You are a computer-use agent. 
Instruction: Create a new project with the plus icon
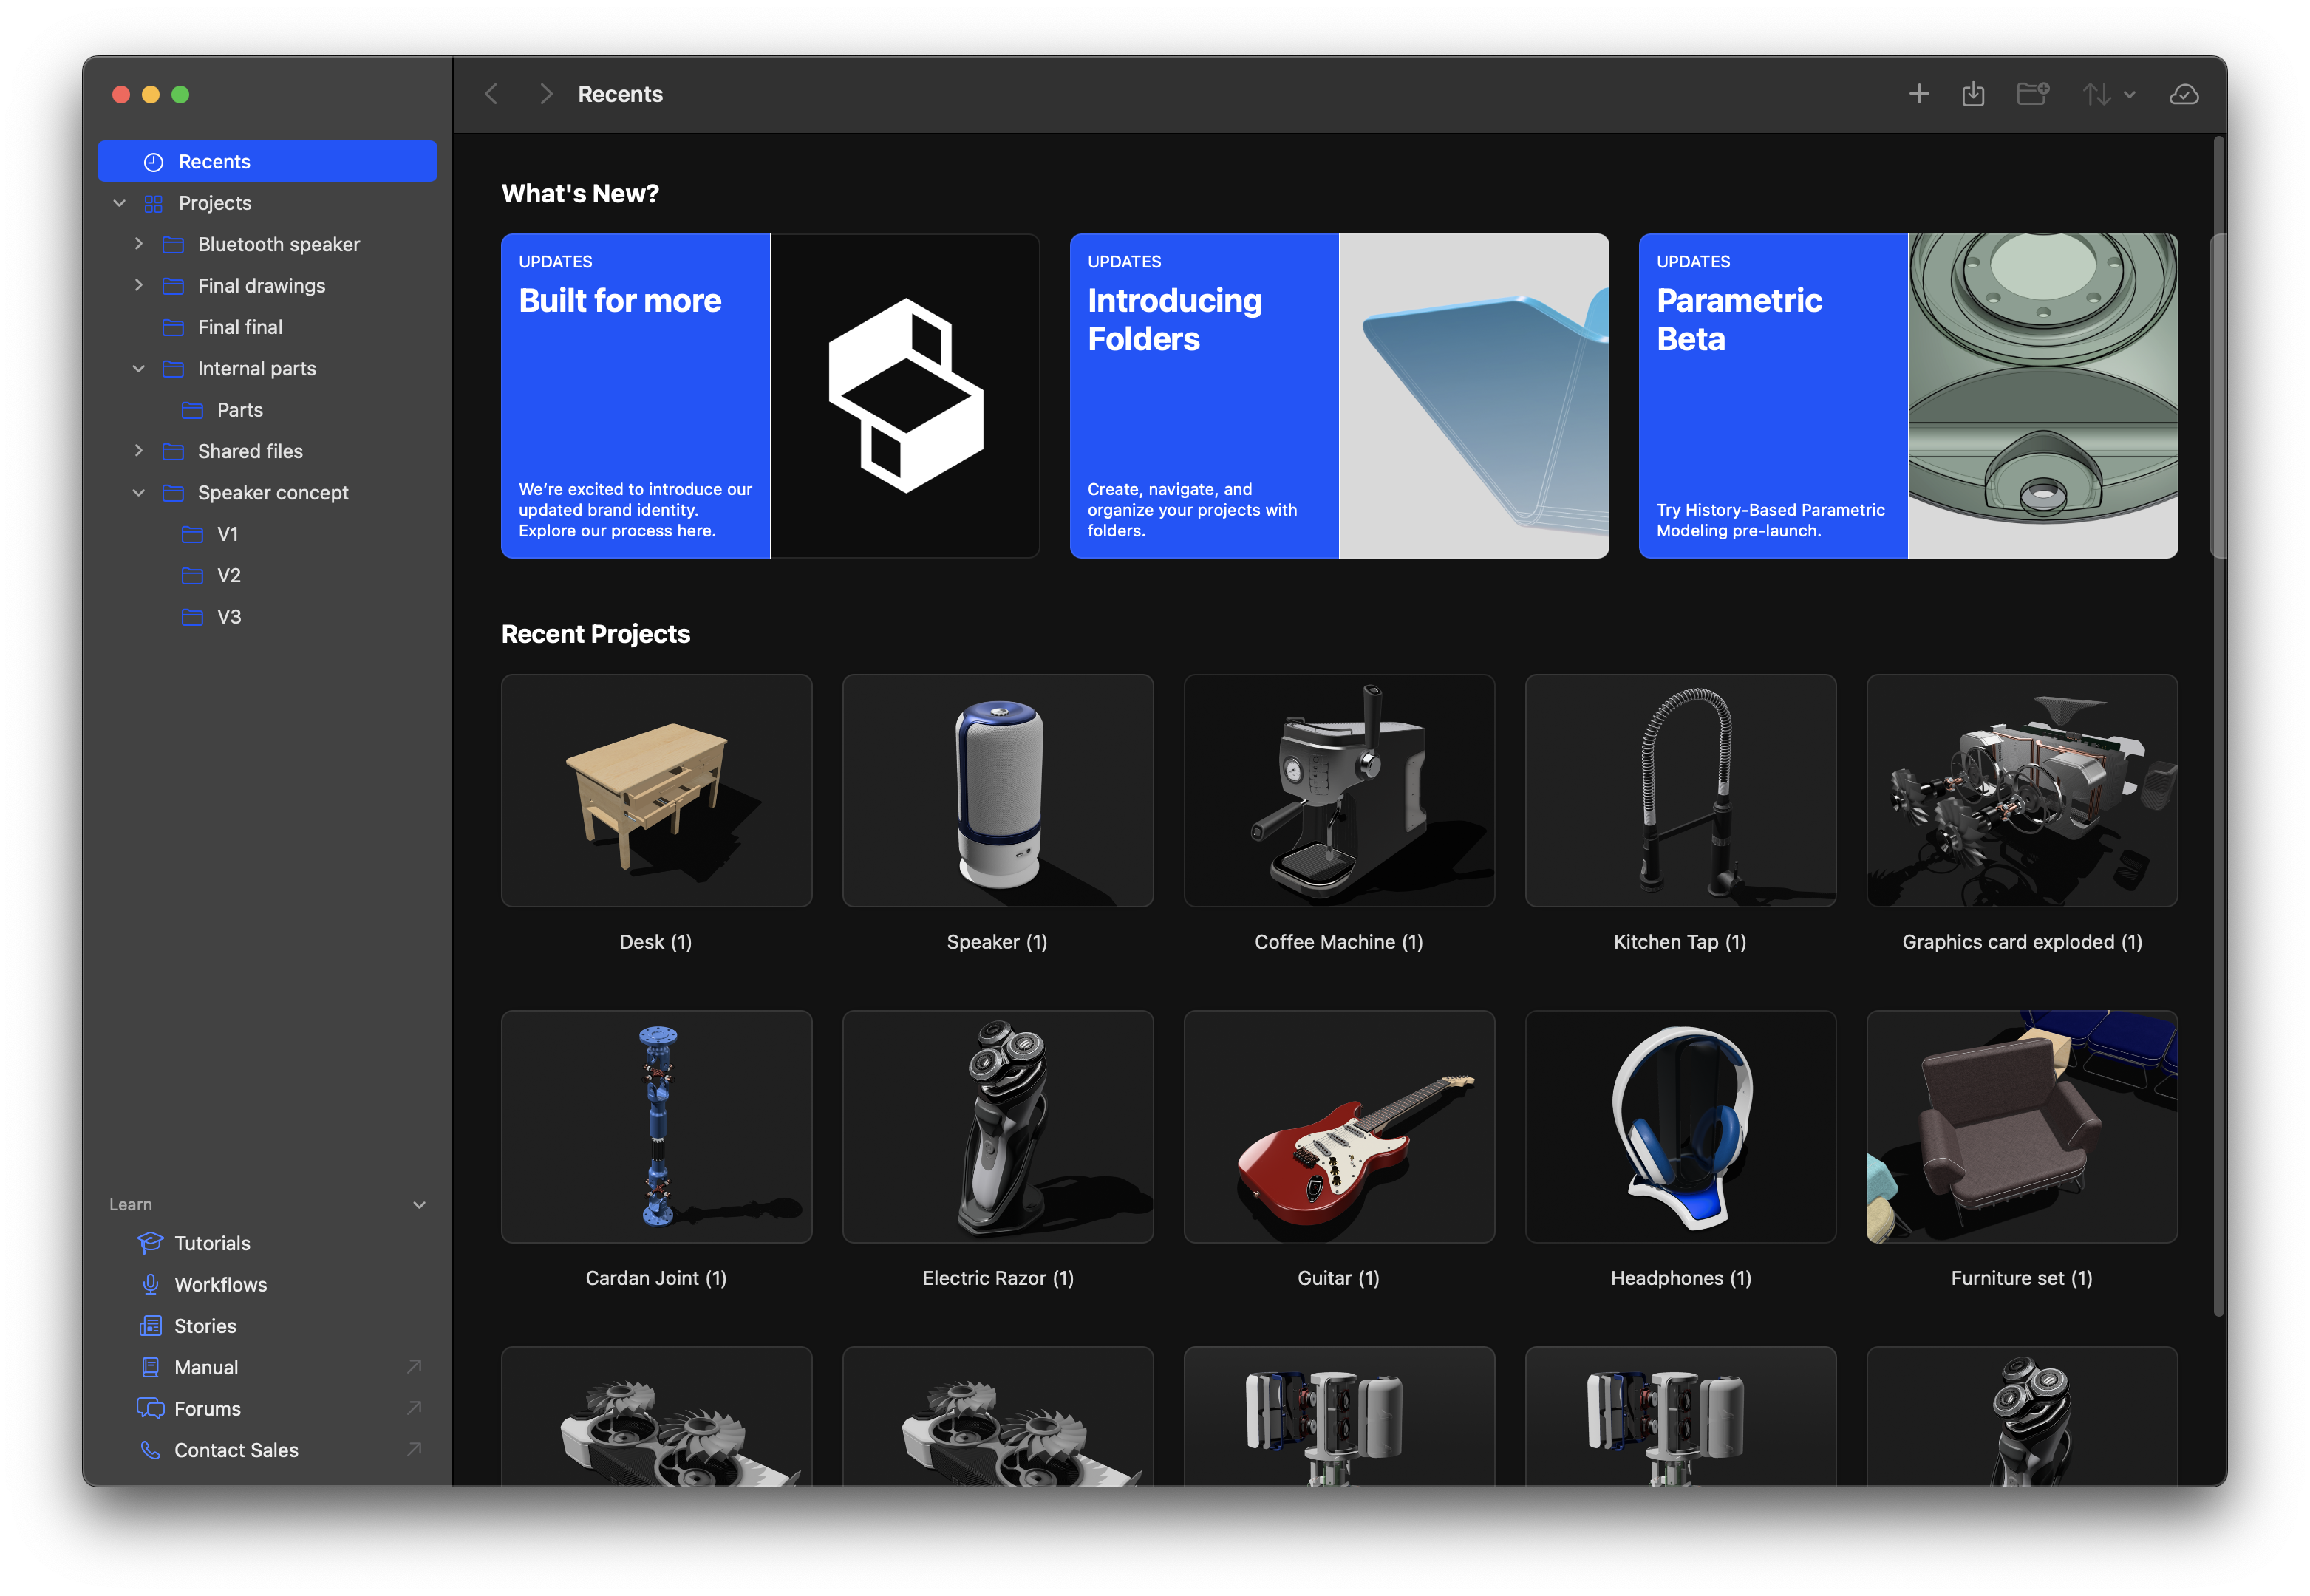1919,93
